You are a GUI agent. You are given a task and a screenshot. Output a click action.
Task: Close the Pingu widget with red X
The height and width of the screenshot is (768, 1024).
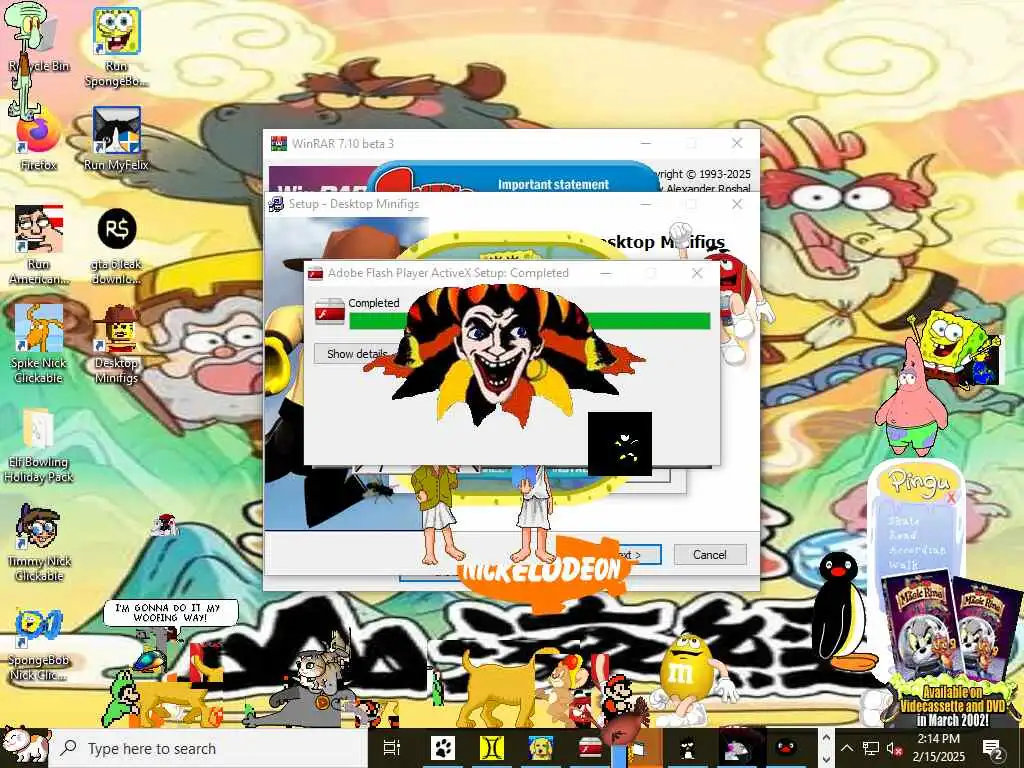click(x=951, y=498)
